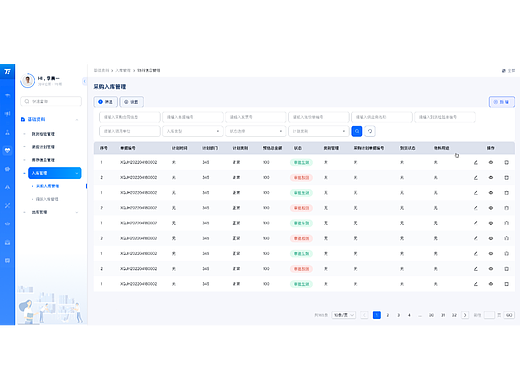Click the 新增 button at the top right
The image size is (520, 390).
(x=502, y=102)
